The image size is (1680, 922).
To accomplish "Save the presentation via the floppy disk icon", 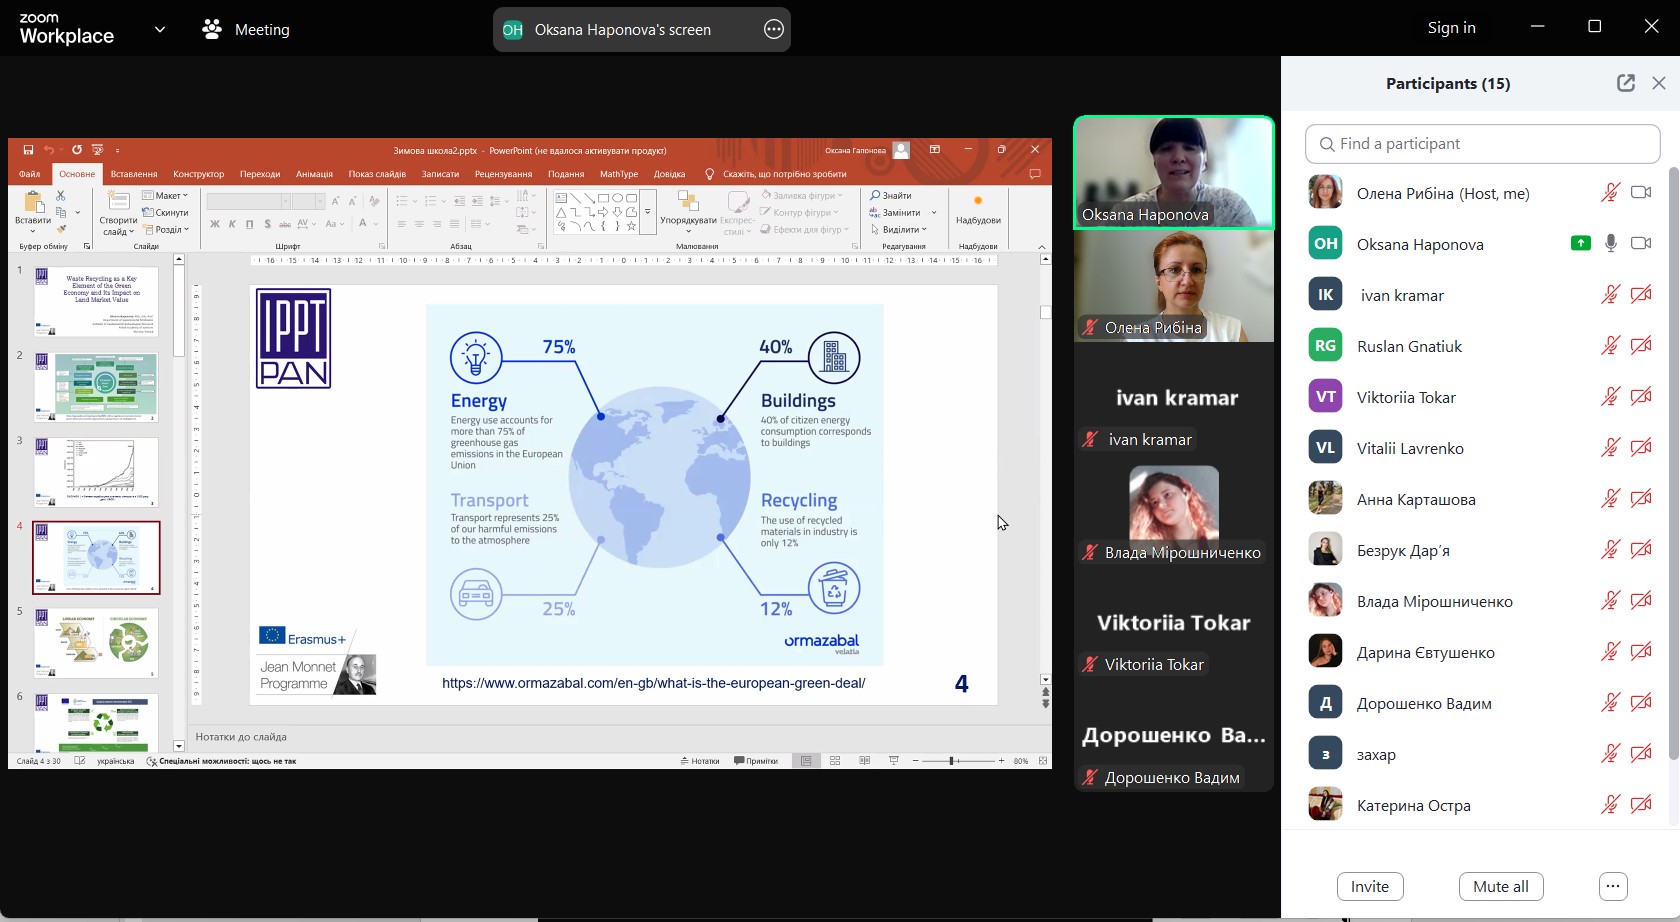I will (x=28, y=150).
